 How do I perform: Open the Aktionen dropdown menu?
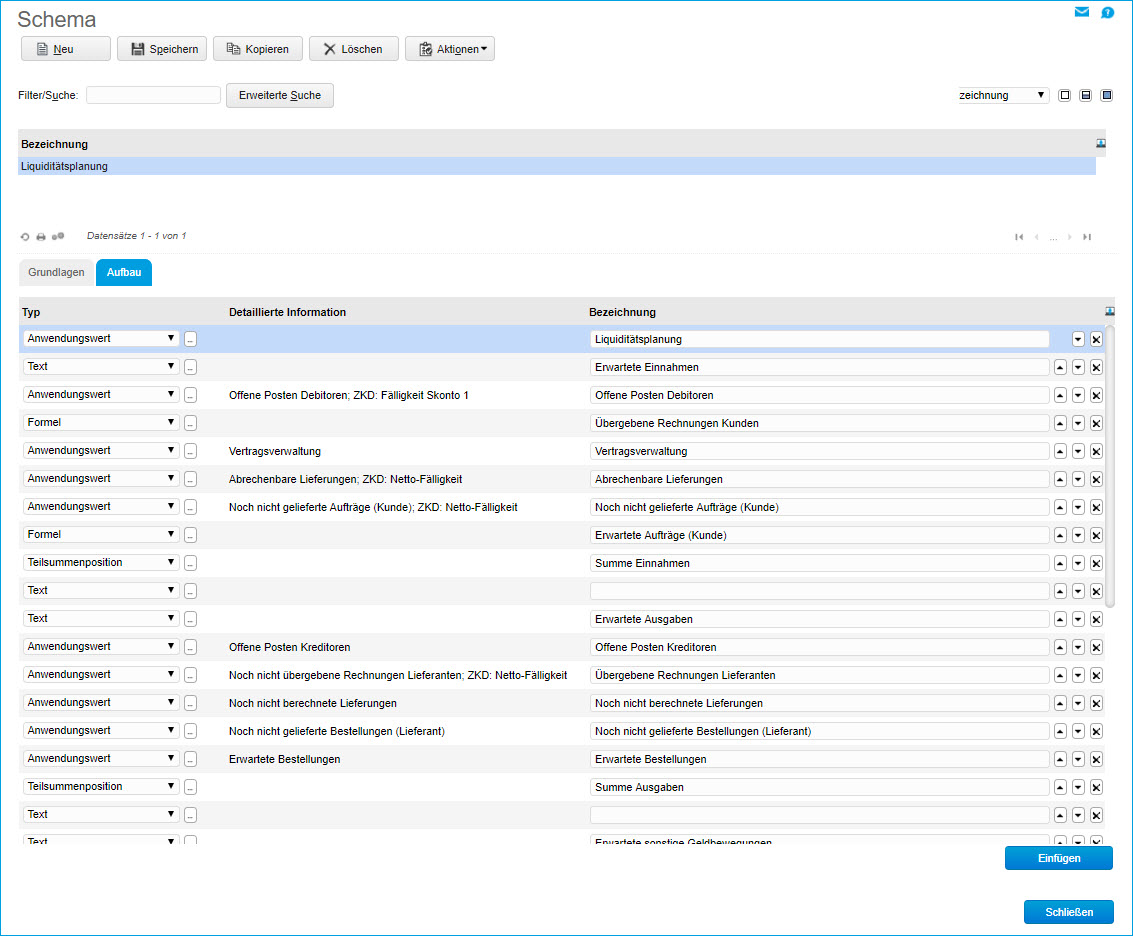click(x=450, y=49)
